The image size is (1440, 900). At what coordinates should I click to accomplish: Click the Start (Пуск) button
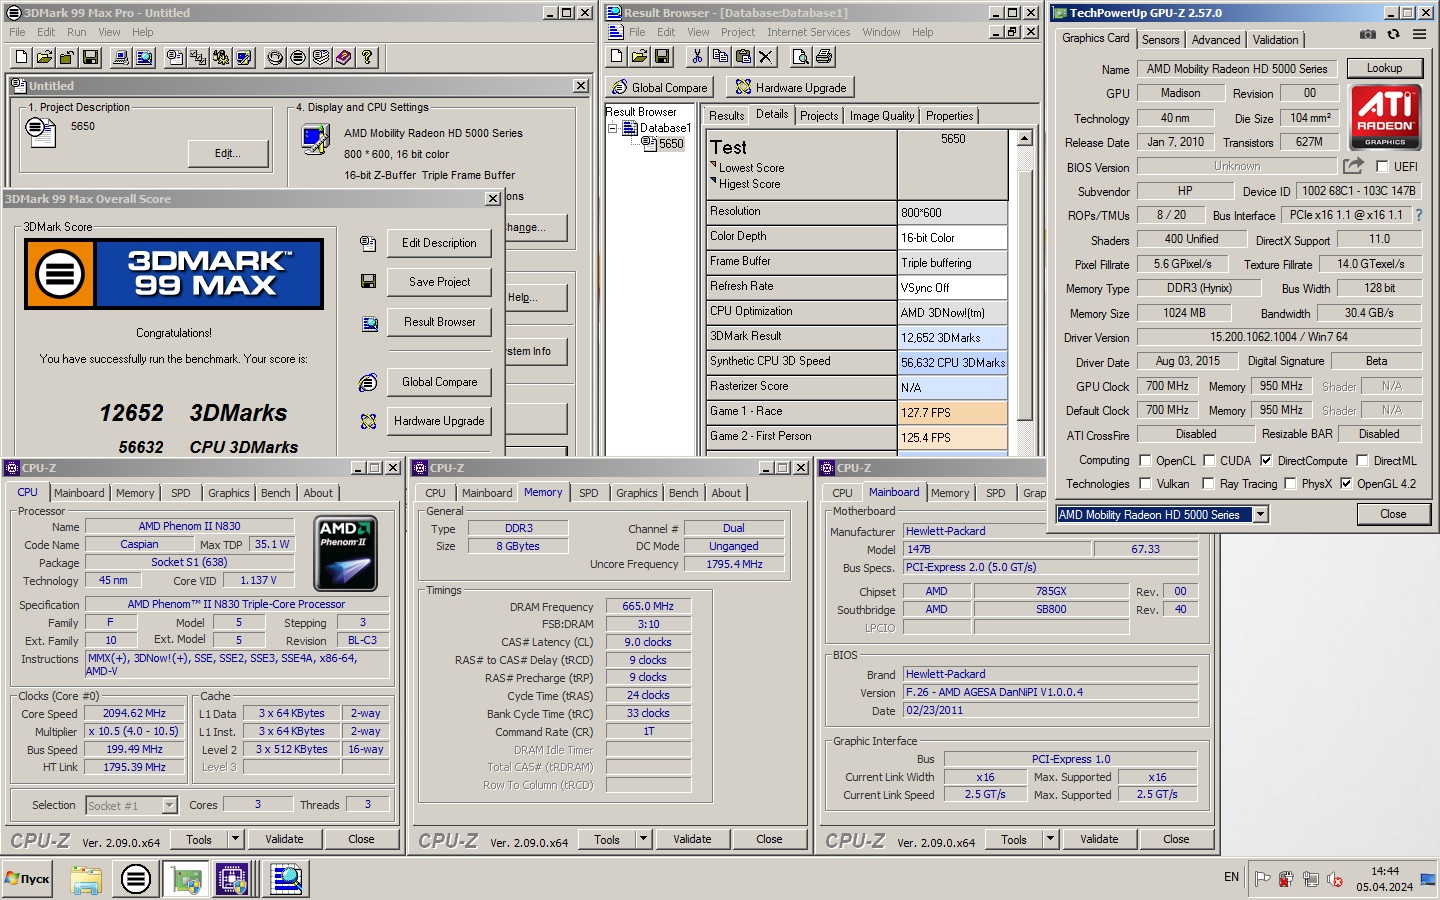coord(27,879)
